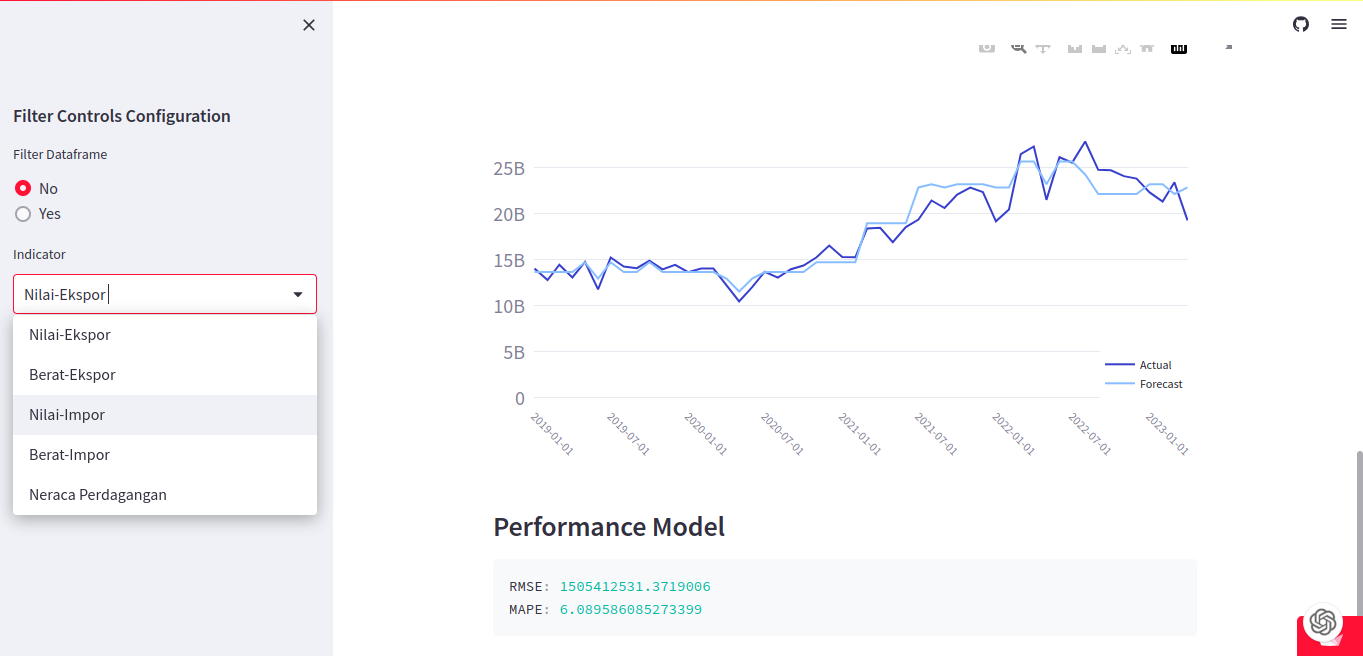Select the Pan tool in the chart toolbar
The height and width of the screenshot is (656, 1363).
click(x=1043, y=46)
